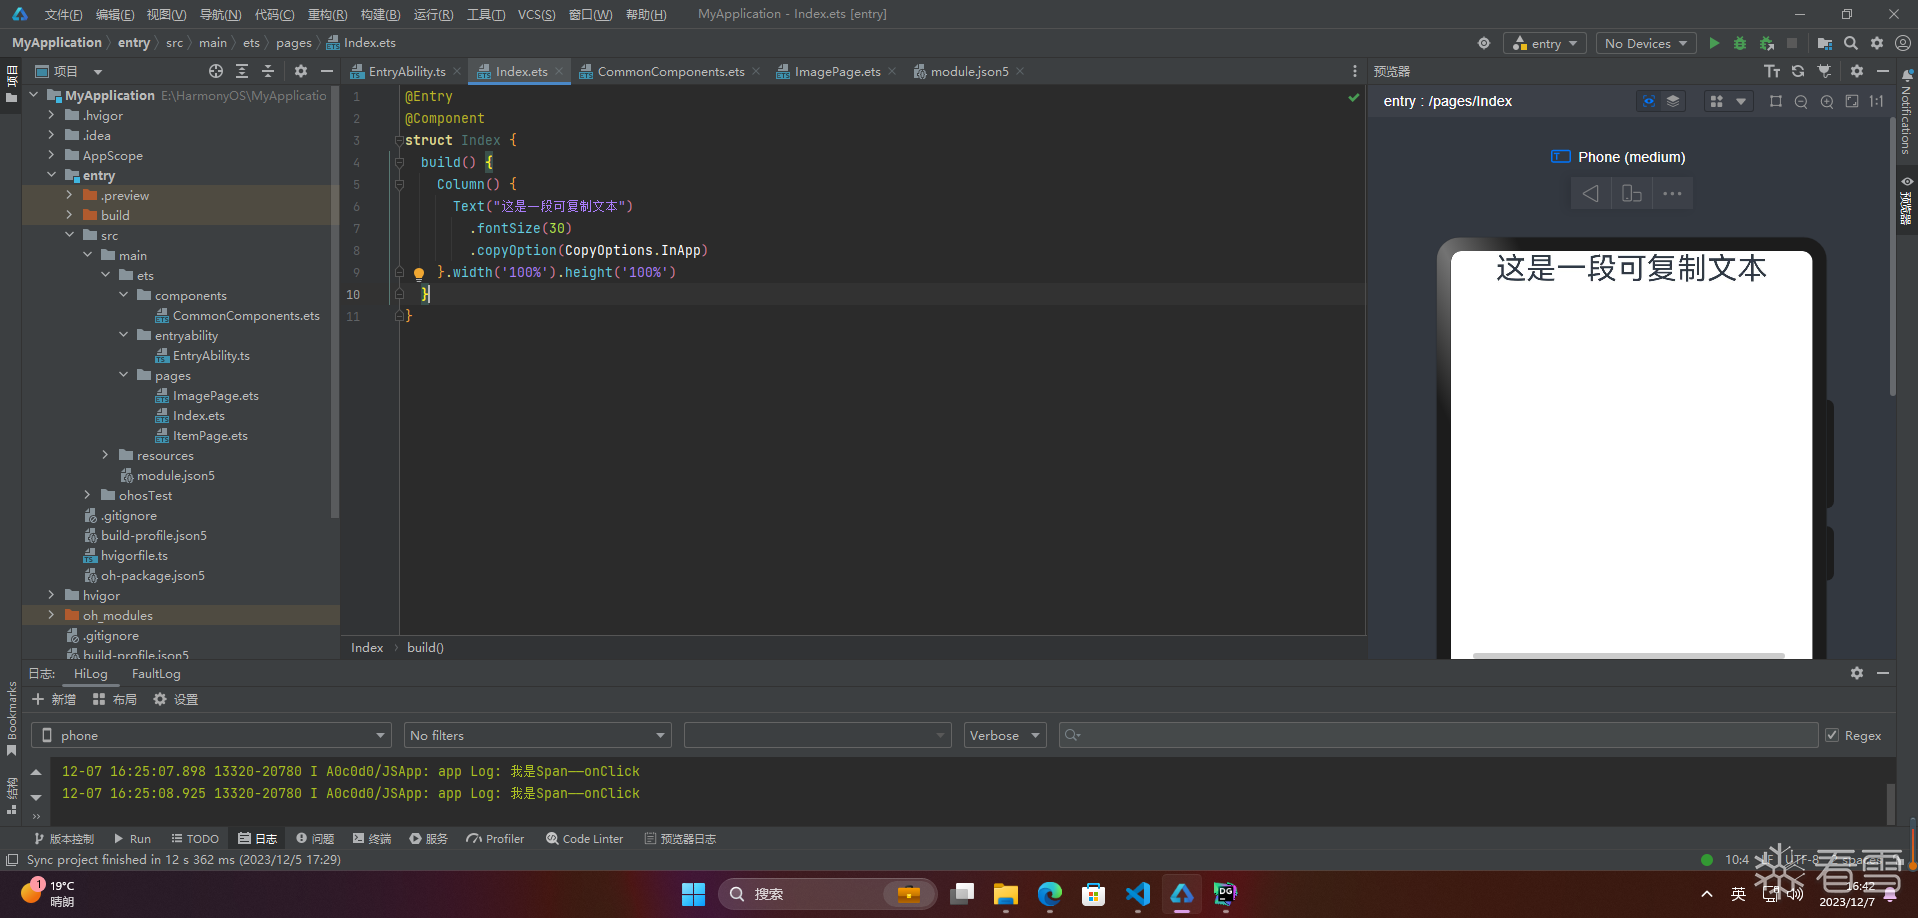Open Microsoft Edge from the taskbar

(1049, 894)
